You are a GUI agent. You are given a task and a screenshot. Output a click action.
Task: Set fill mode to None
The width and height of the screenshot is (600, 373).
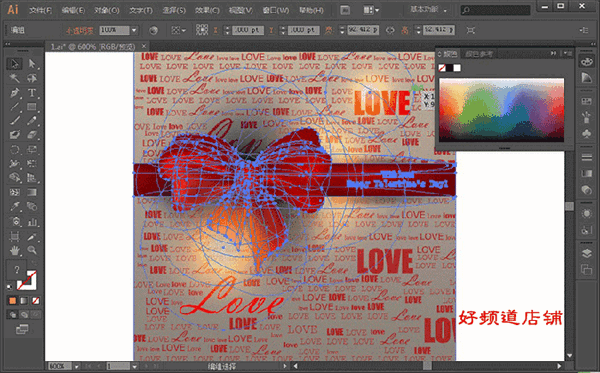coord(35,301)
